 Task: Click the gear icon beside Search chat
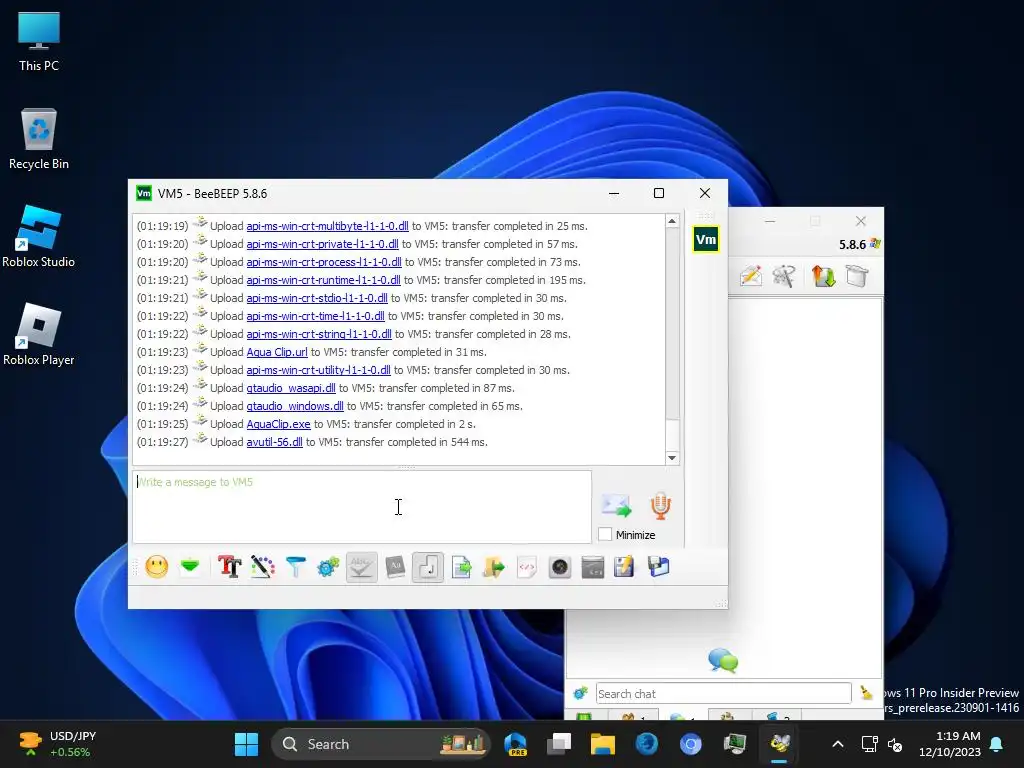[x=581, y=694]
